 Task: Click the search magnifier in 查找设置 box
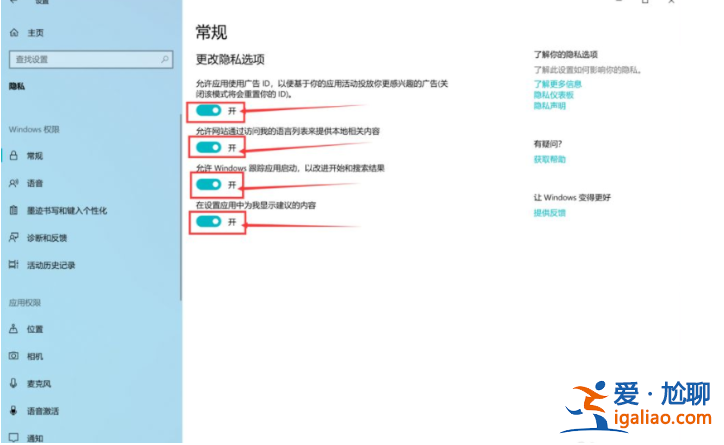click(165, 60)
